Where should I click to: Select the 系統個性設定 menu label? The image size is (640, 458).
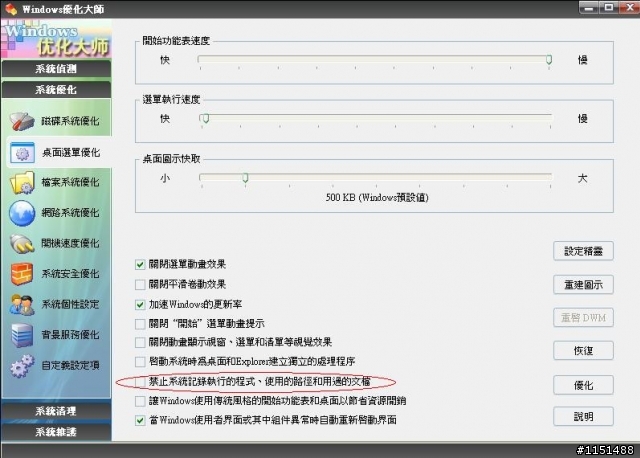pyautogui.click(x=70, y=304)
